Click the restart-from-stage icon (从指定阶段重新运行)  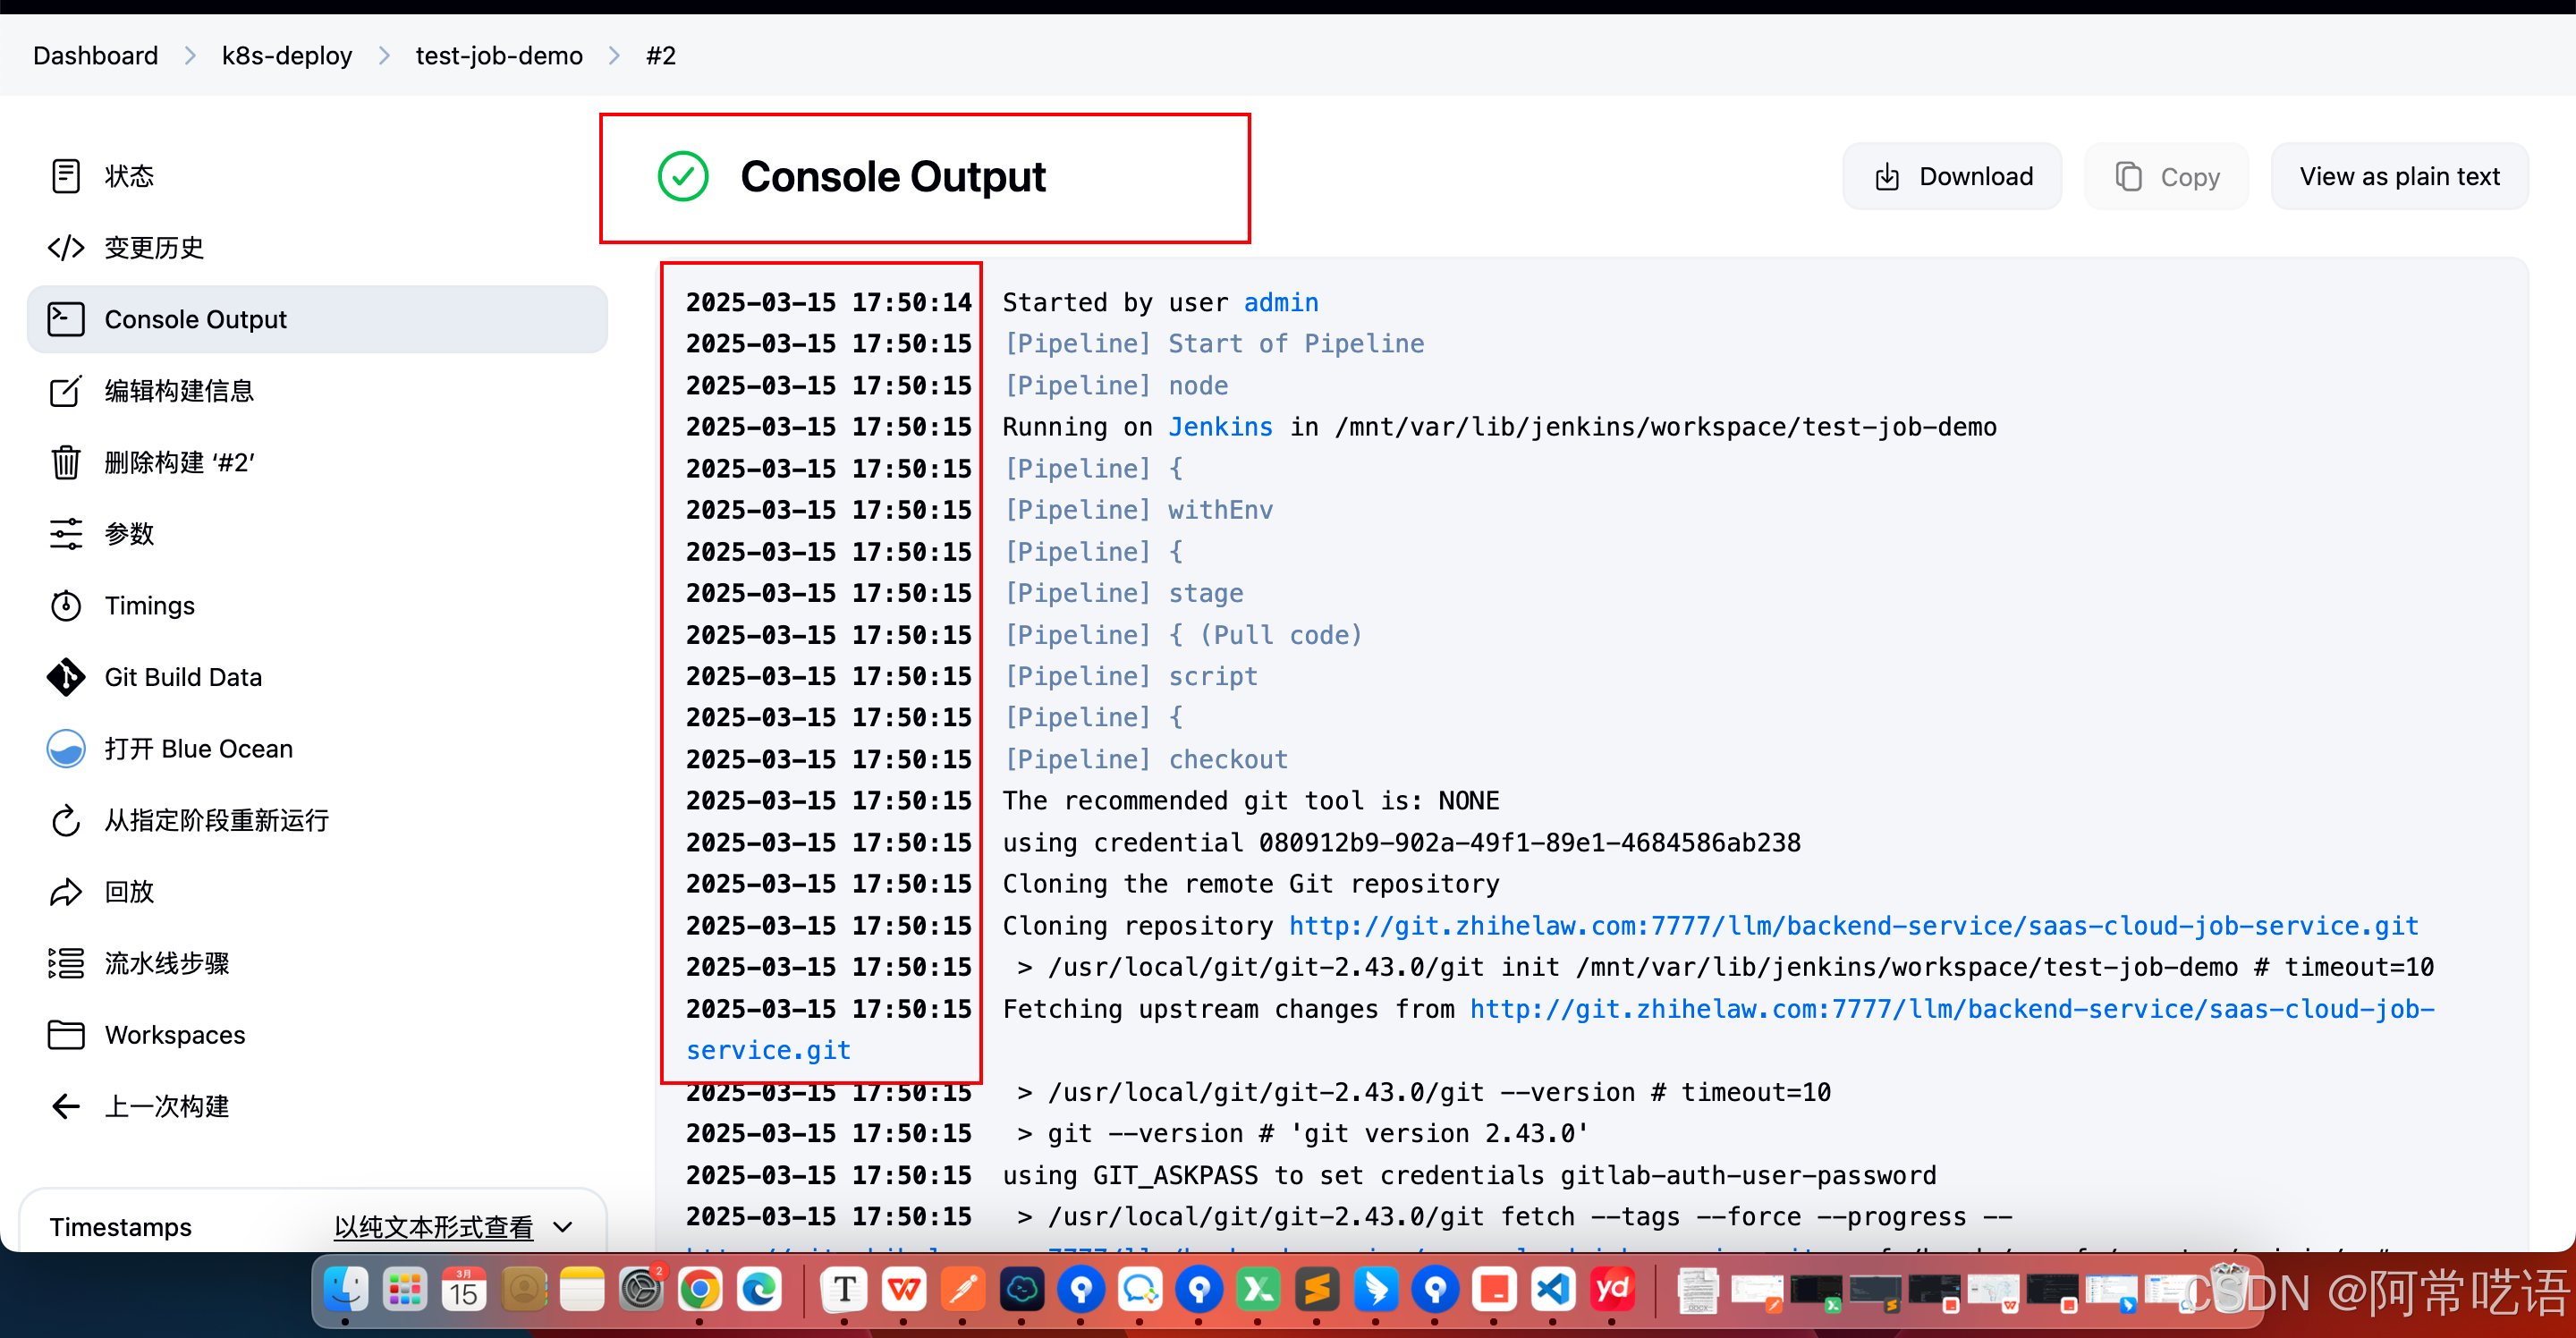(66, 820)
